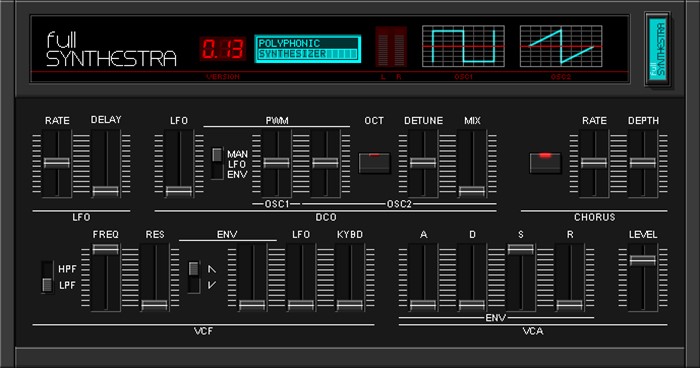This screenshot has height=368, width=700.
Task: Click the ENV label next to PWM switch
Action: coord(237,175)
